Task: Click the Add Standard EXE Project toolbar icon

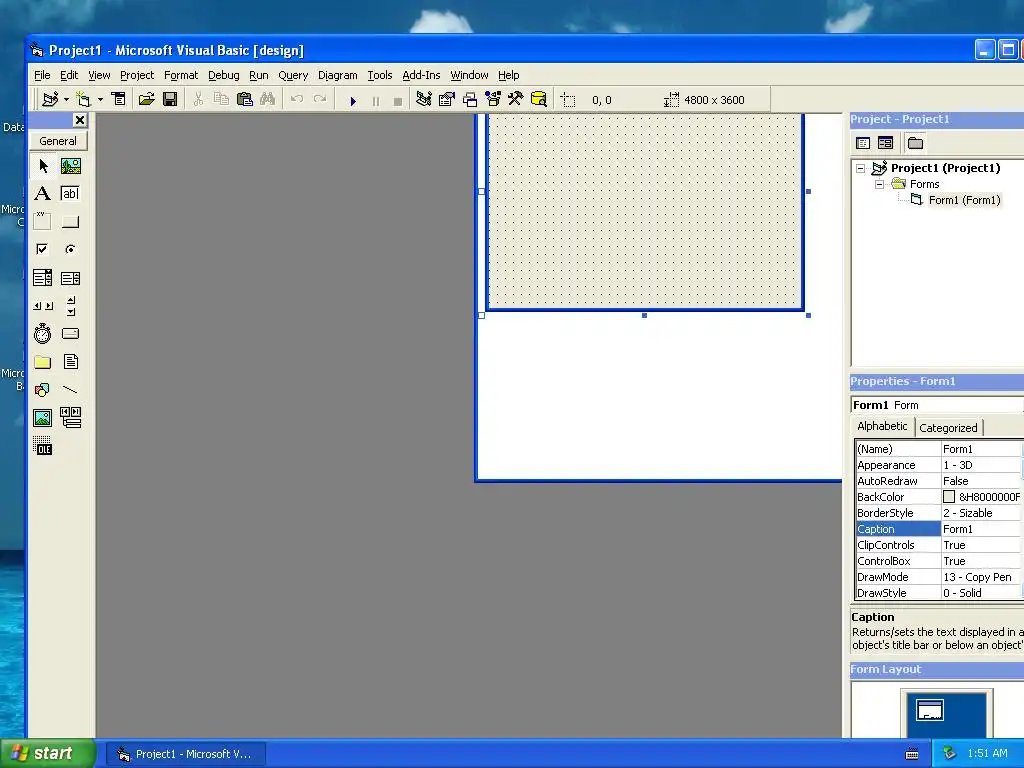Action: tap(50, 99)
